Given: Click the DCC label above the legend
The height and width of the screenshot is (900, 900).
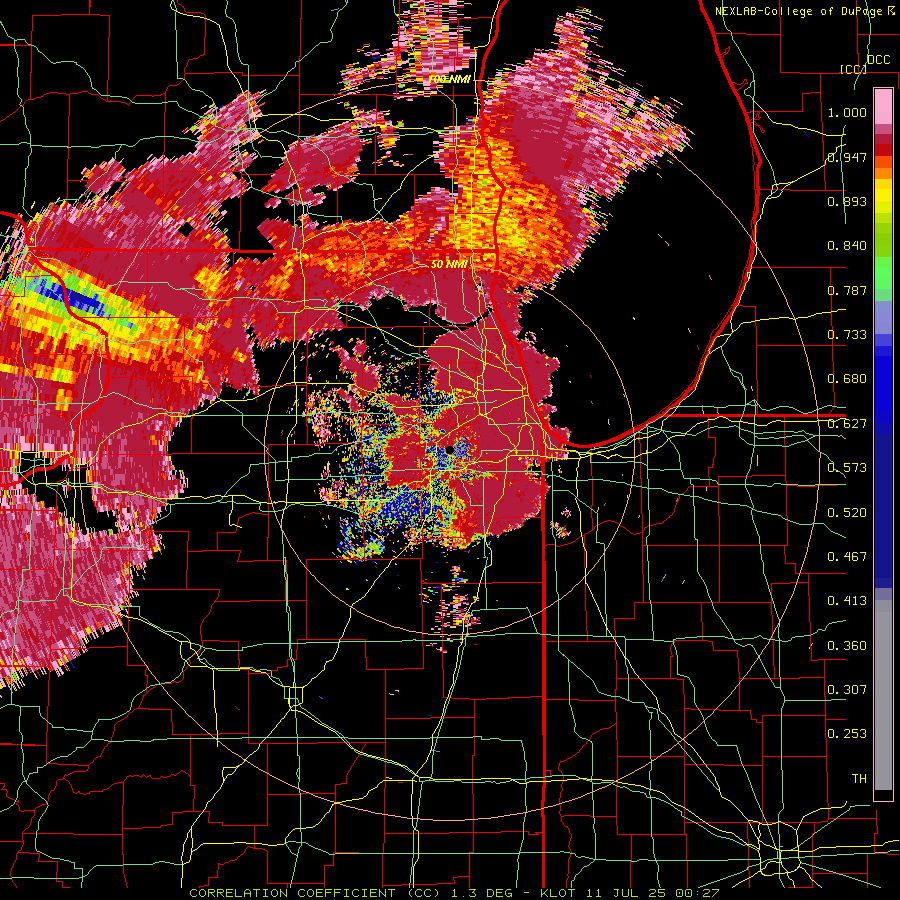Looking at the screenshot, I should (878, 60).
